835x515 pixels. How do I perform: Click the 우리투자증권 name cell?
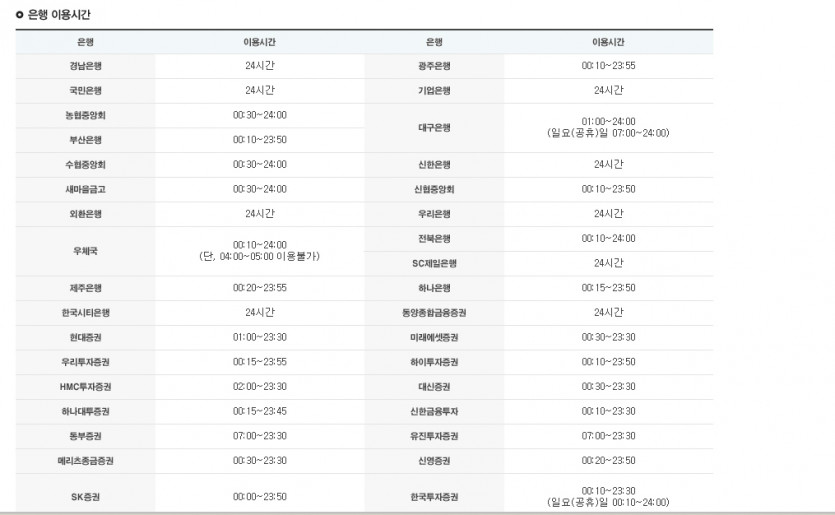tap(85, 362)
